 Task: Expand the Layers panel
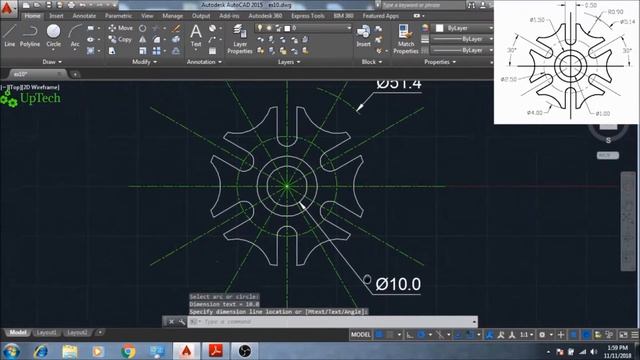pyautogui.click(x=289, y=62)
